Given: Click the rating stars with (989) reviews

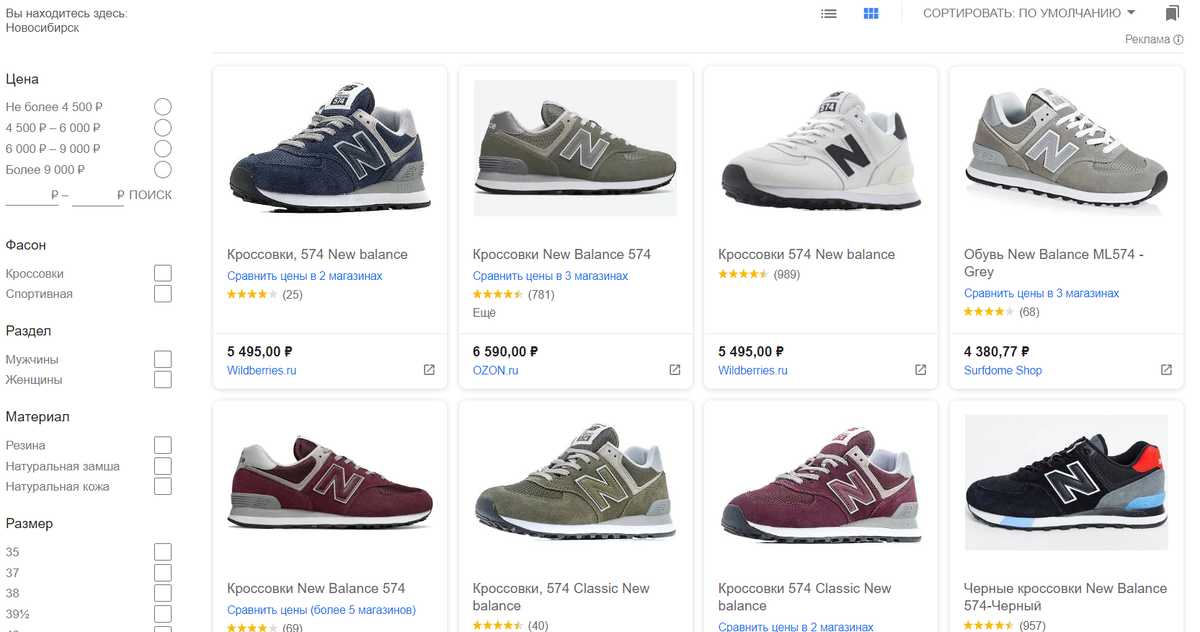Looking at the screenshot, I should click(743, 274).
